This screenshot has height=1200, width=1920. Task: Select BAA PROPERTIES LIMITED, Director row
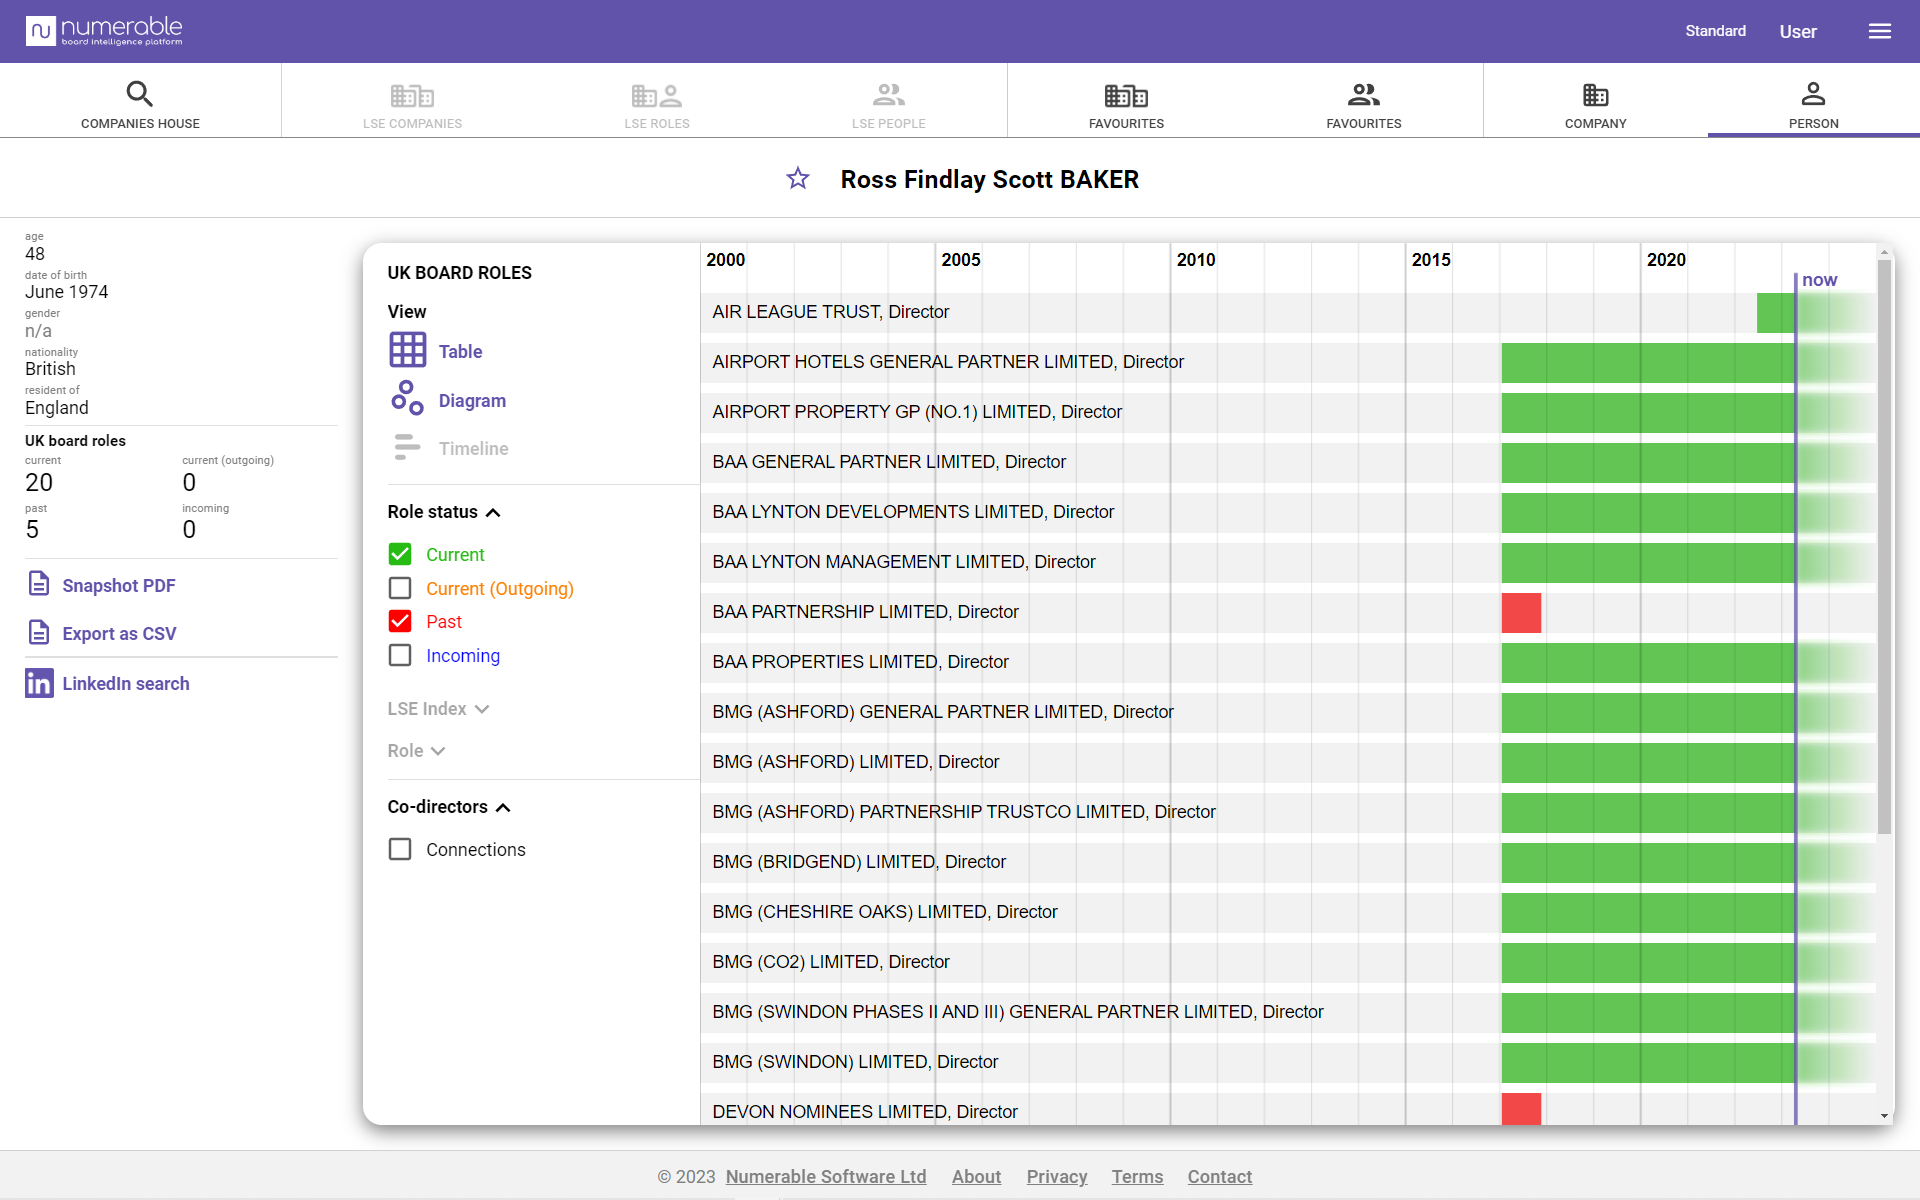(x=1288, y=663)
